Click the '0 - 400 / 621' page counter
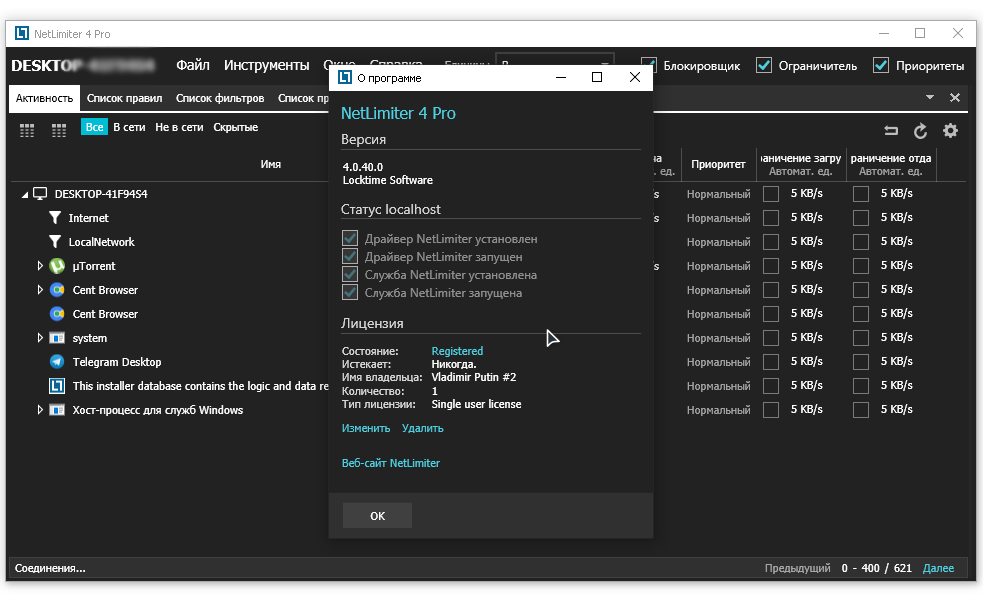 876,569
